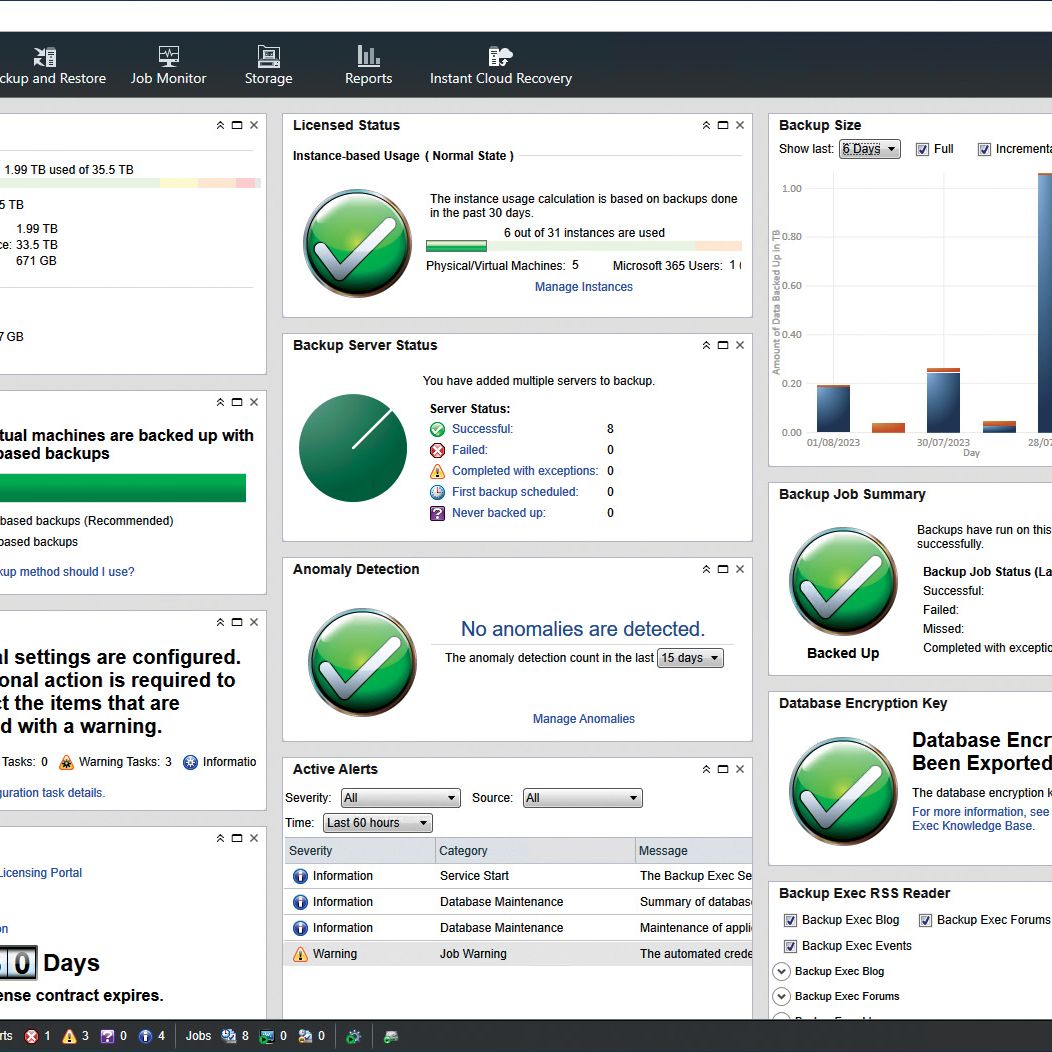
Task: Click the Database Encryption Key checkmark icon
Action: point(843,791)
